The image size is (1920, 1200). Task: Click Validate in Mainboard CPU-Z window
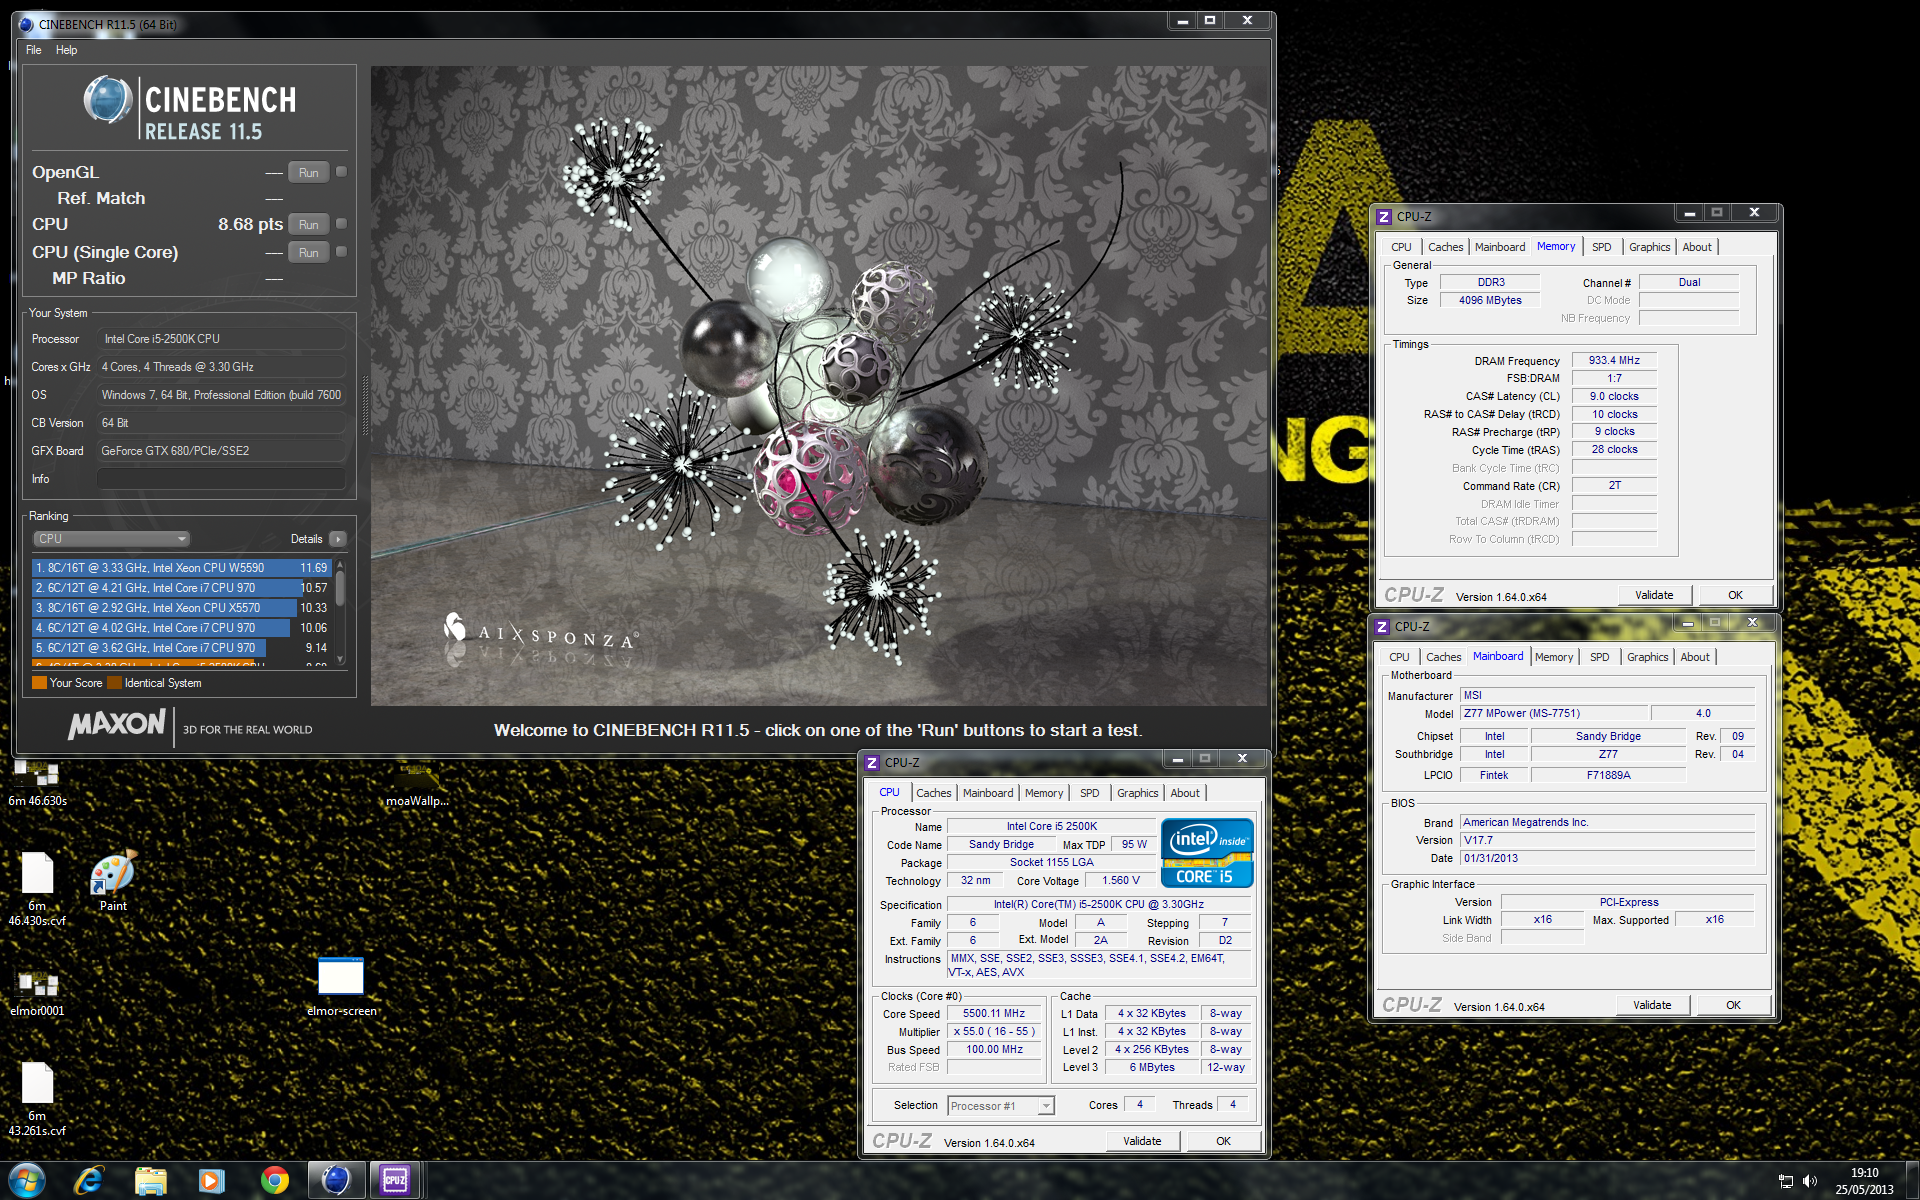[x=1652, y=1005]
